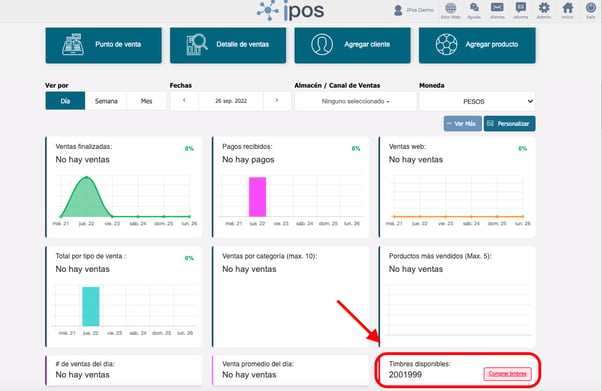
Task: Click the magenta bar in Pagos recibidos chart
Action: [257, 197]
